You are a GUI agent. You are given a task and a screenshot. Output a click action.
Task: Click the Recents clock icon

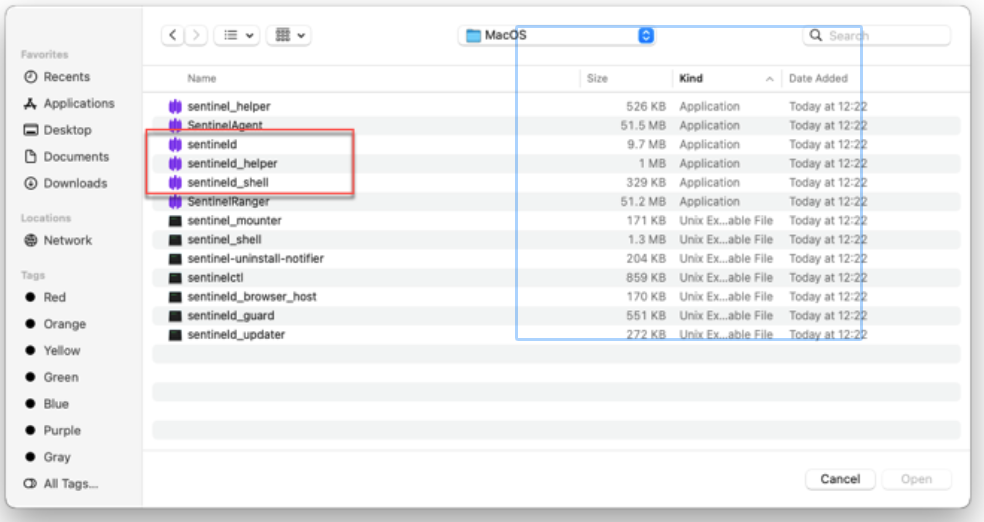pyautogui.click(x=30, y=77)
